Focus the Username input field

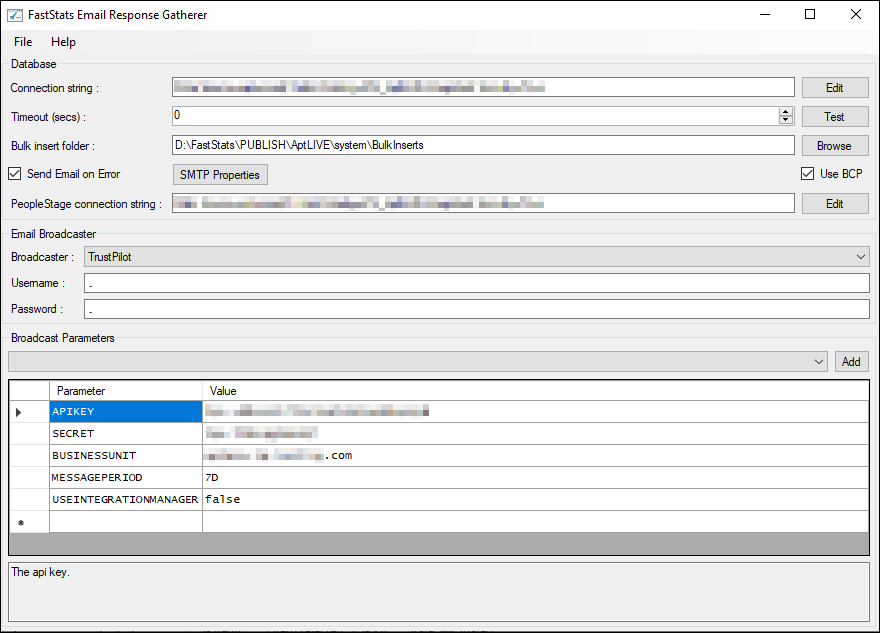[476, 283]
